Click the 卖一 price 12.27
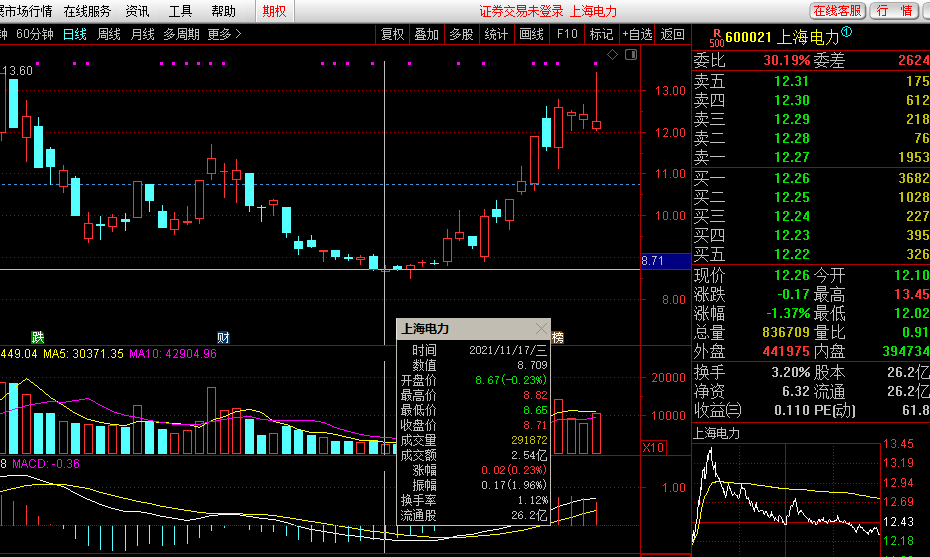This screenshot has height=557, width=930. (x=792, y=157)
